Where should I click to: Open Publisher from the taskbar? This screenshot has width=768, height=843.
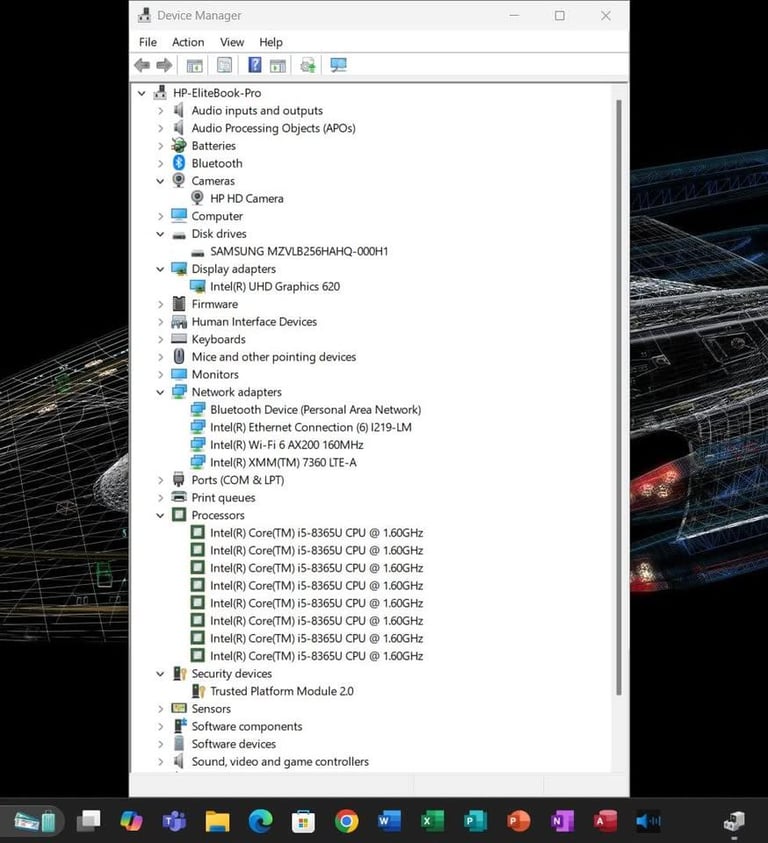475,821
